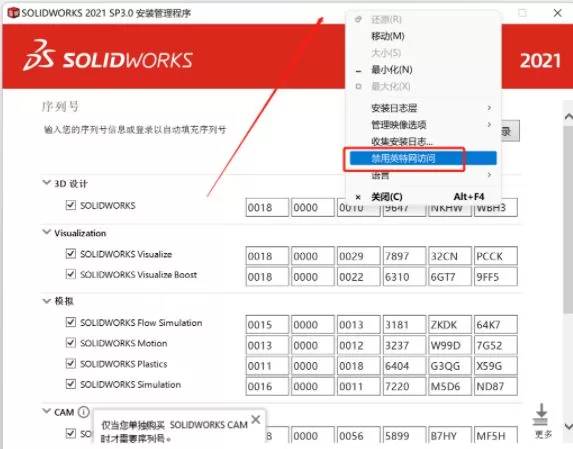Toggle the checkbox in the CAM section
The width and height of the screenshot is (573, 449).
pyautogui.click(x=71, y=433)
